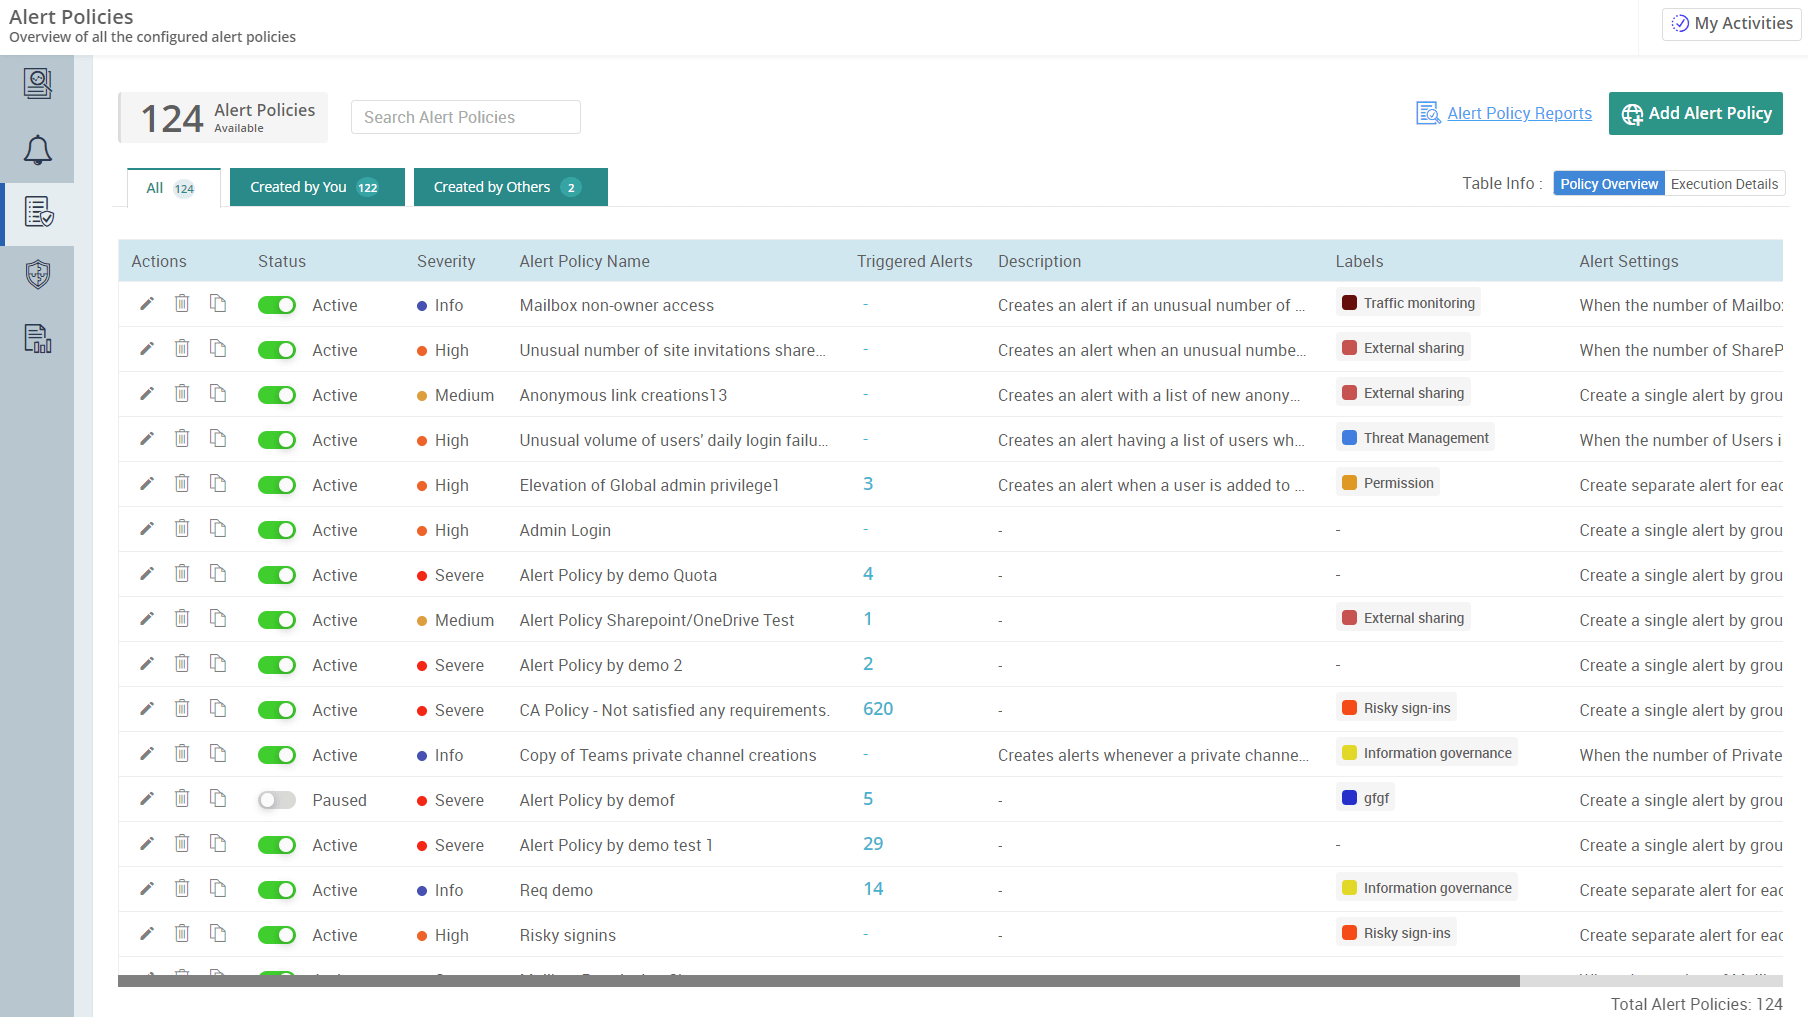Click the red swatch on Risky sign-ins label
Viewport: 1808px width, 1017px height.
coord(1351,707)
